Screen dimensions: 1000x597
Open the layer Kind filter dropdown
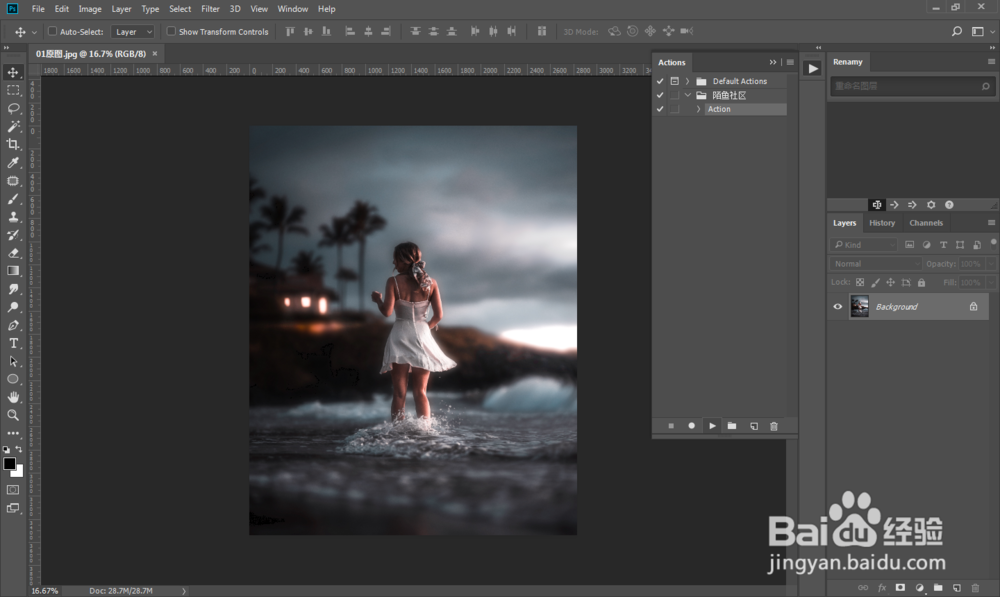[x=864, y=245]
